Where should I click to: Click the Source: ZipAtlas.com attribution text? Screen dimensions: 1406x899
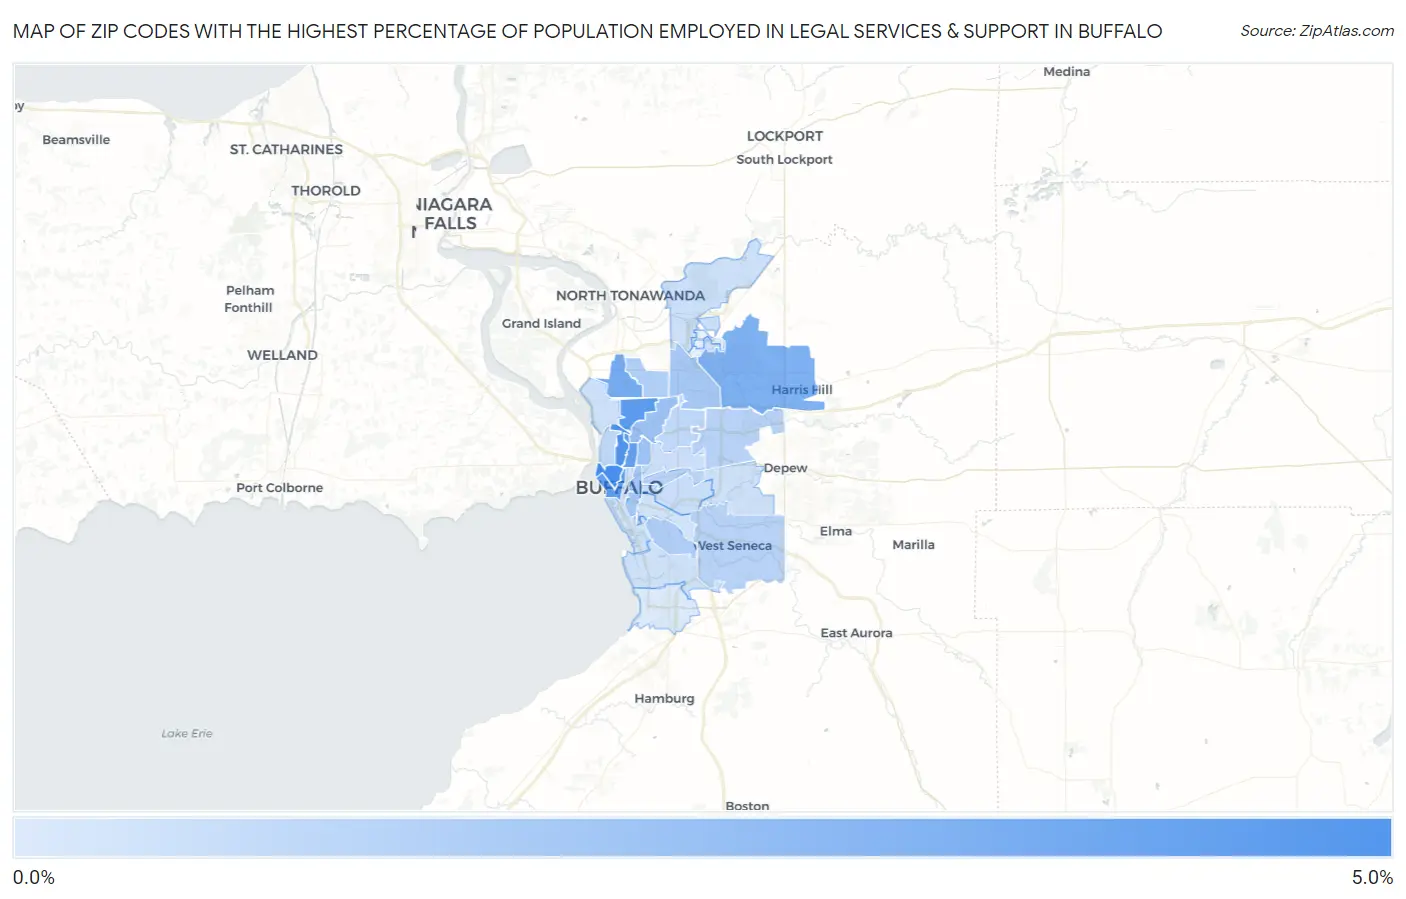point(1317,31)
